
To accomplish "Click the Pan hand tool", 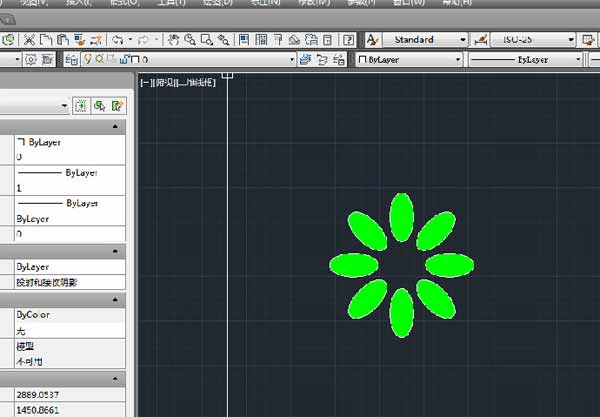I will click(x=173, y=40).
